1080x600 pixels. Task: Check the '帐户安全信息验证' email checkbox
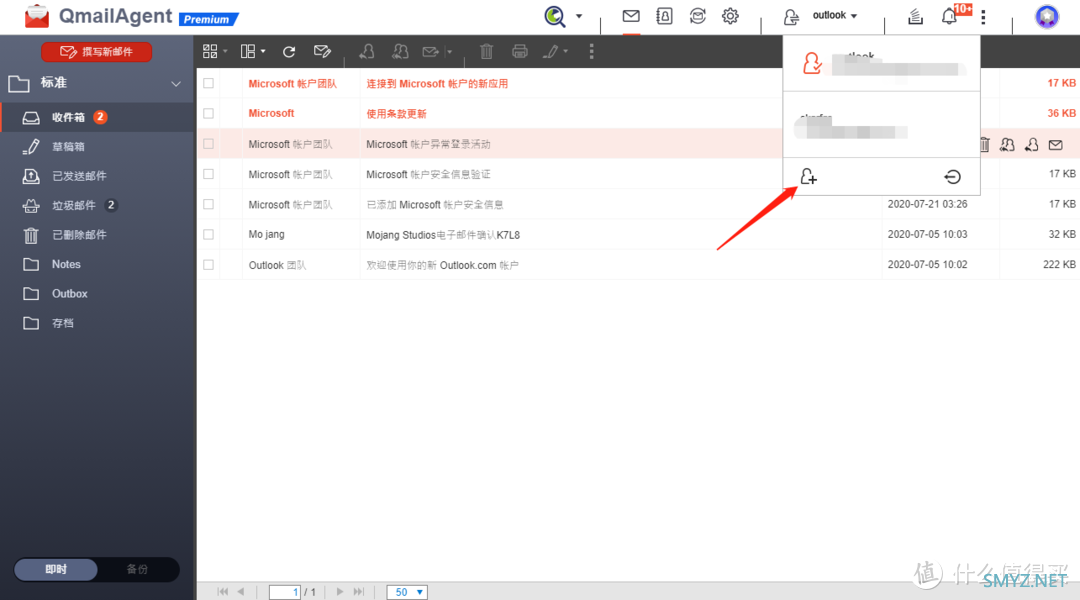coord(209,174)
